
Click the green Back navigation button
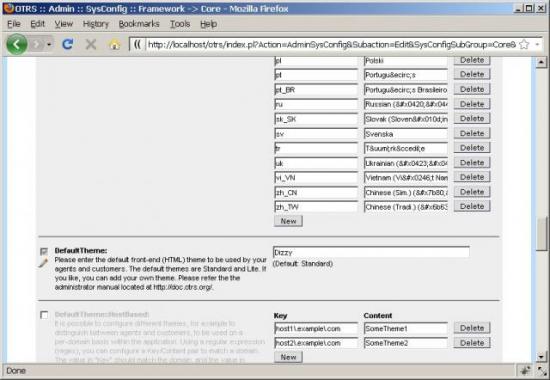pos(16,45)
